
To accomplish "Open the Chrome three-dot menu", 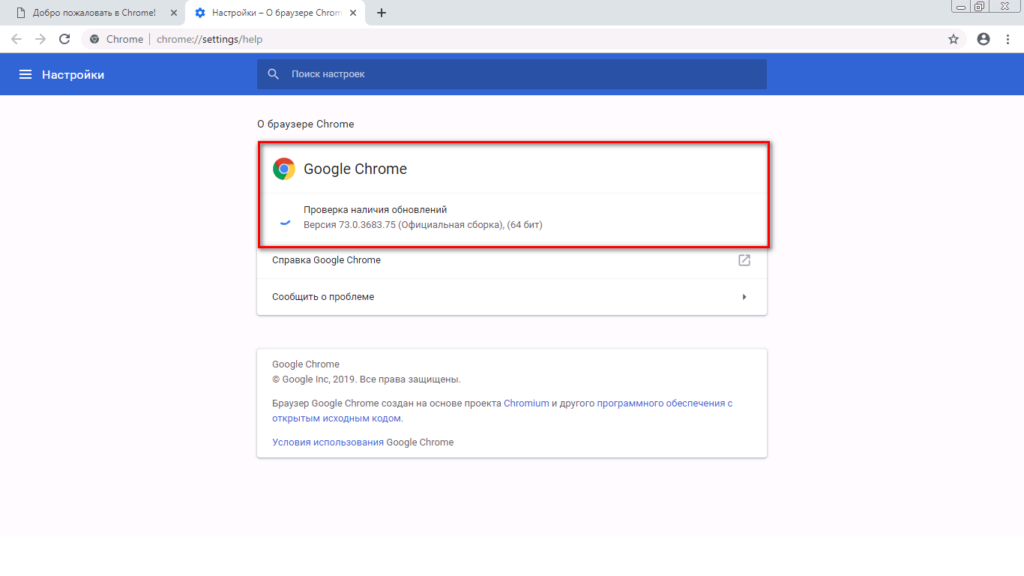I will (x=1008, y=39).
